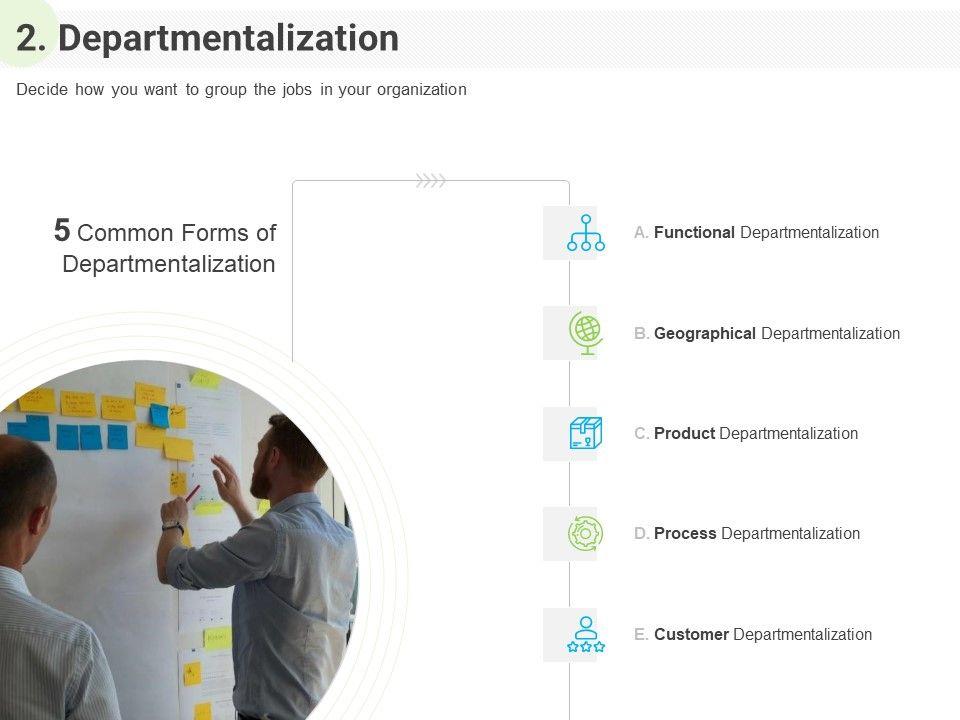Viewport: 960px width, 720px height.
Task: Click the '2. Departmentalization' slide title
Action: click(208, 38)
